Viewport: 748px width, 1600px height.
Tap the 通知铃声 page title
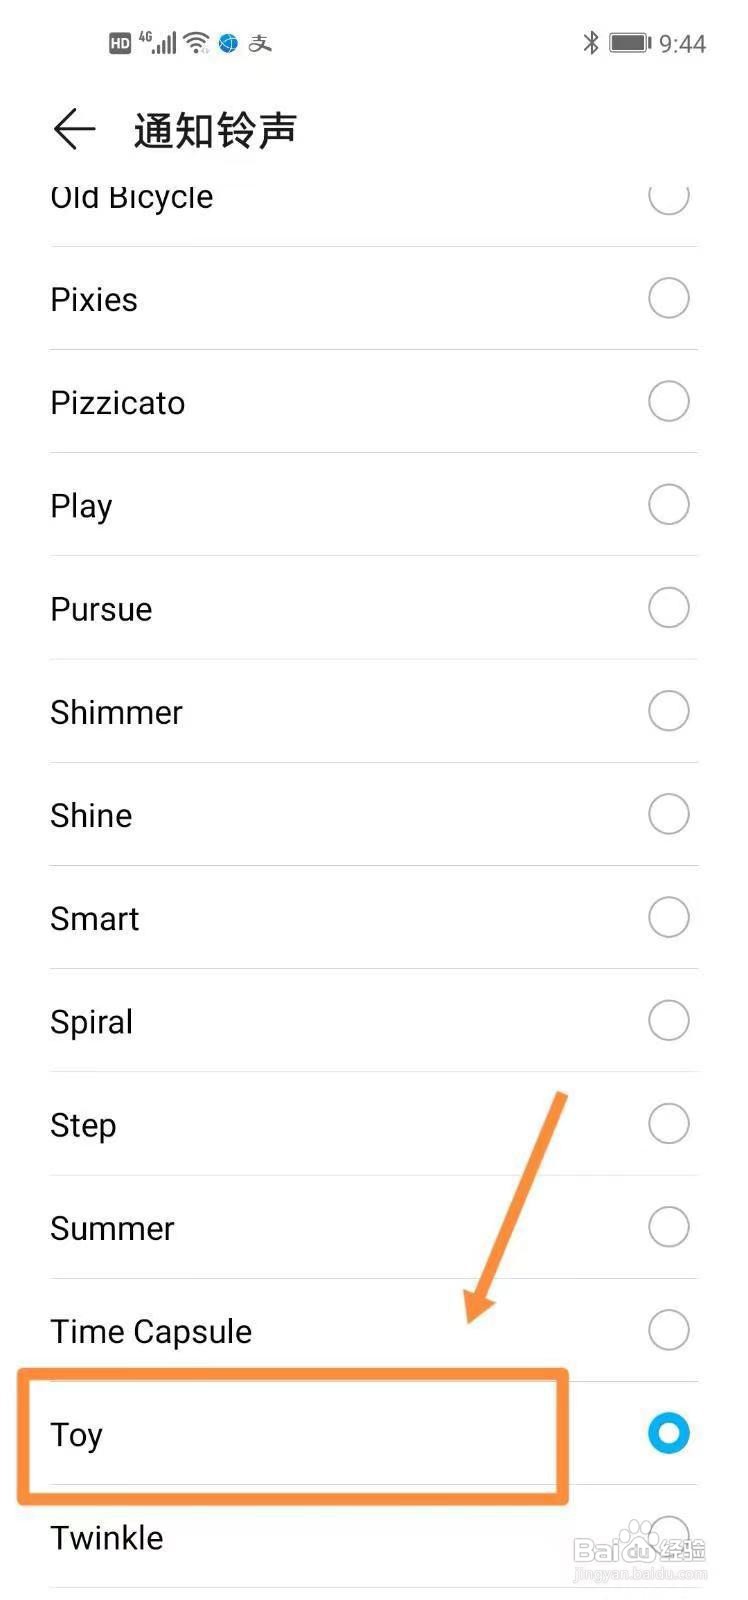tap(215, 130)
